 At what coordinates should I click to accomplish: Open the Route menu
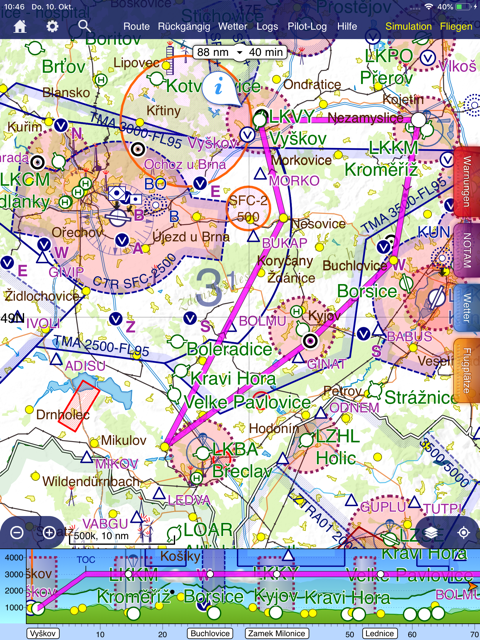click(x=136, y=27)
